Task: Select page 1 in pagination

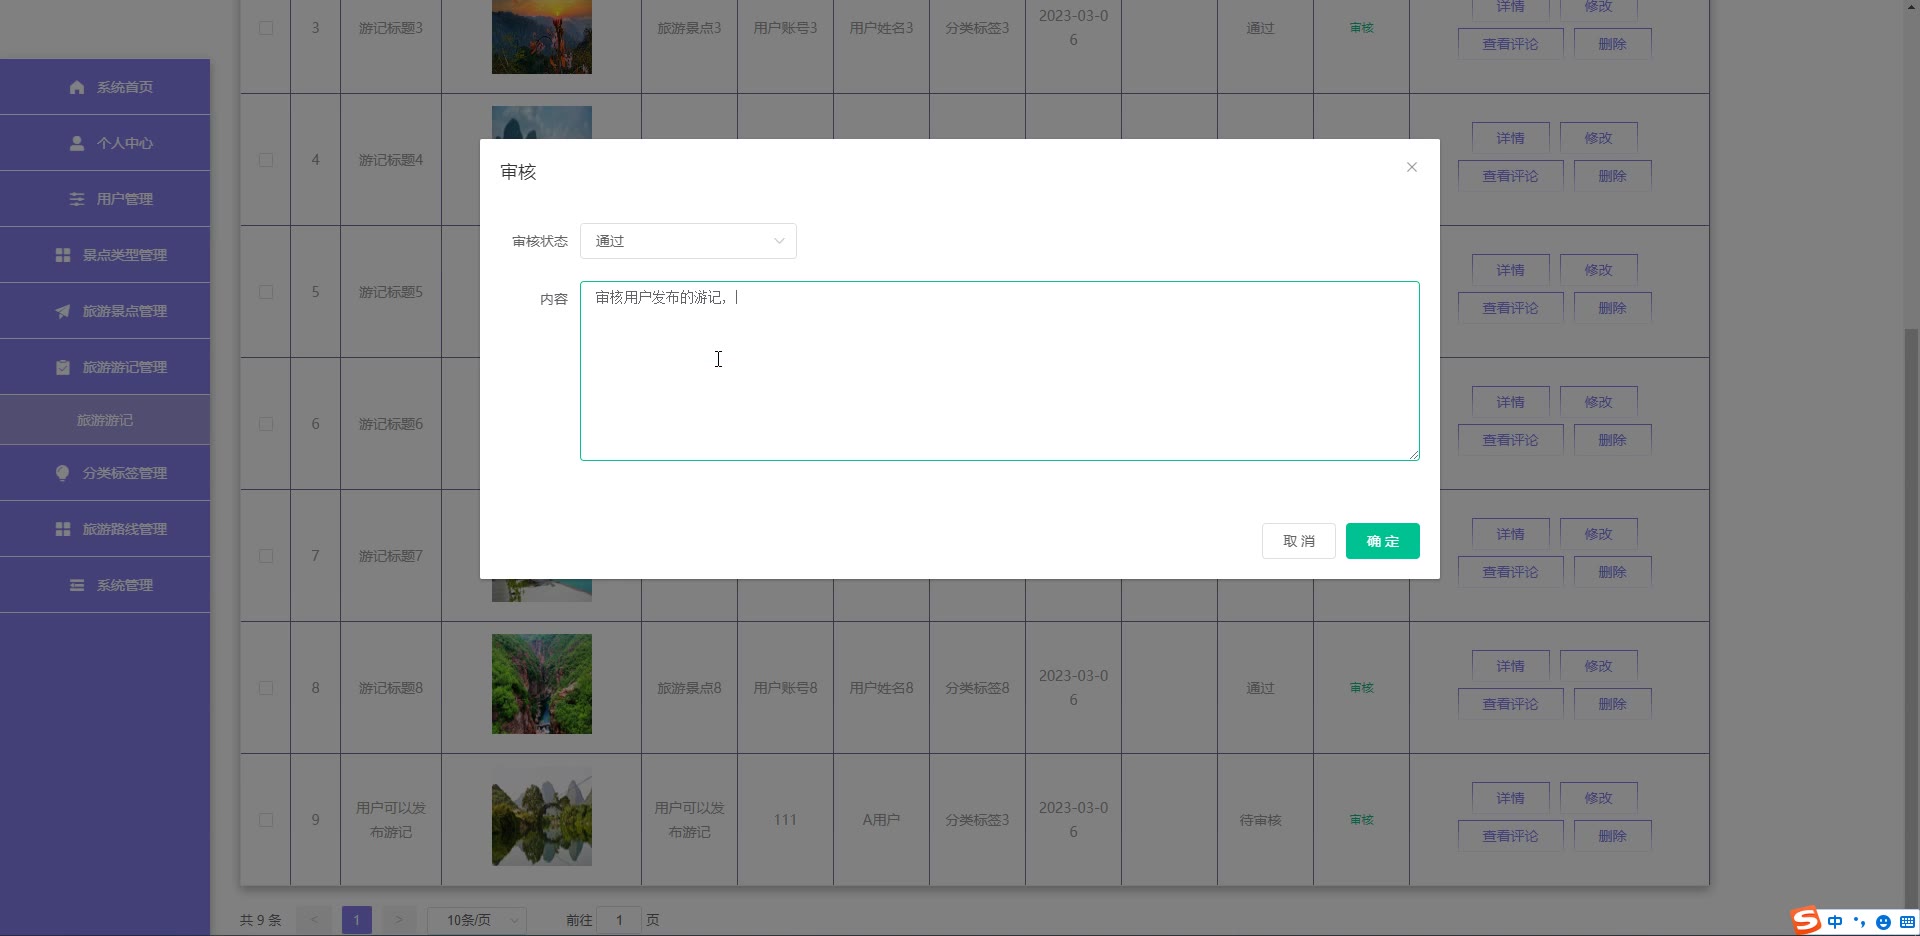Action: coord(357,920)
